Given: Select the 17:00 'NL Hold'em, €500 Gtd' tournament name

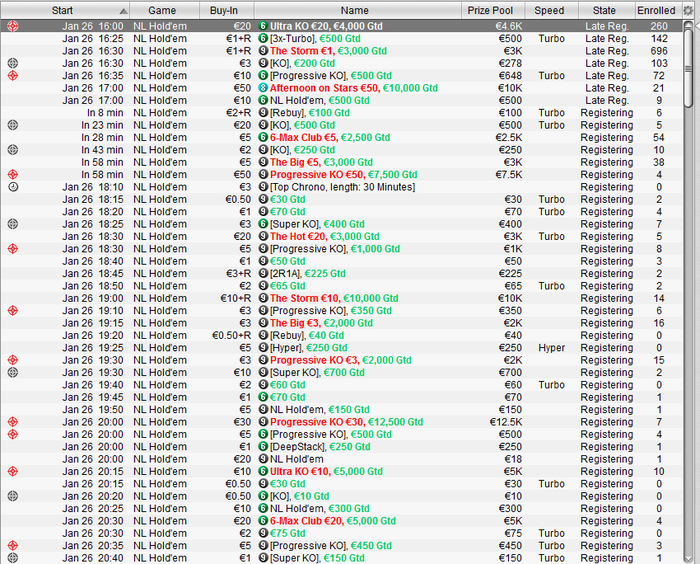Looking at the screenshot, I should (x=320, y=100).
